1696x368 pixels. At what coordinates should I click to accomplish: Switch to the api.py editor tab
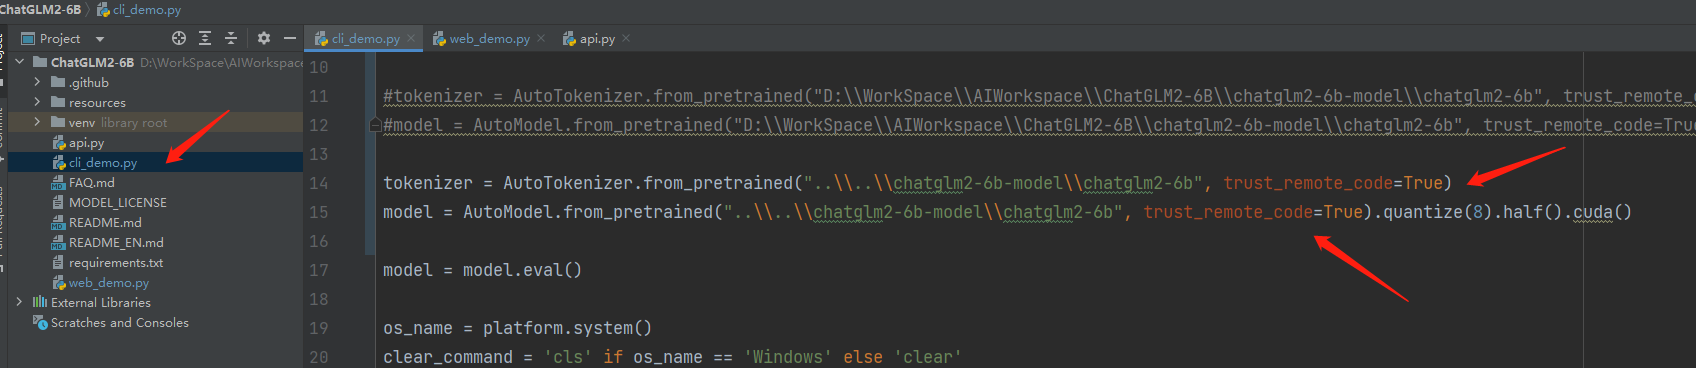click(x=598, y=39)
